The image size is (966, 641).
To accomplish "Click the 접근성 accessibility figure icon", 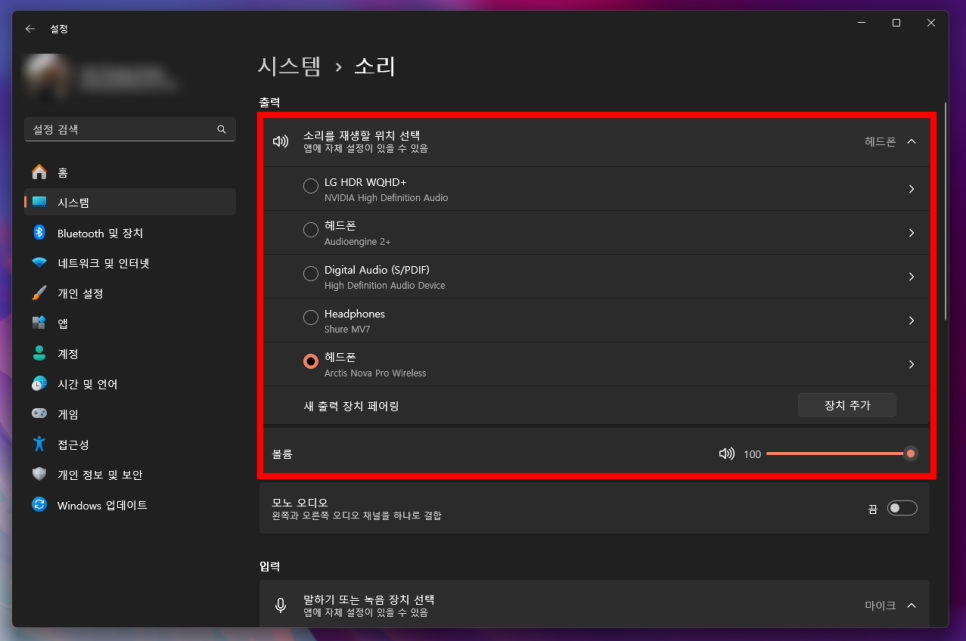I will click(39, 444).
